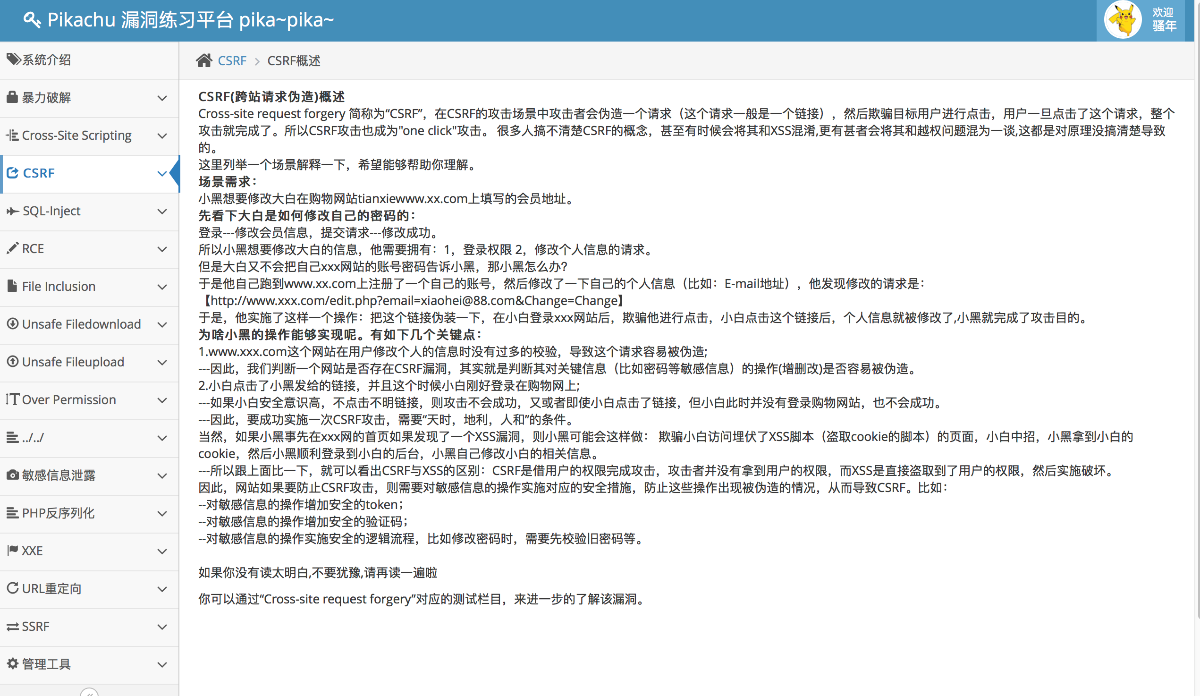Click the Unsafe Filedownload sidebar link
Image resolution: width=1200 pixels, height=696 pixels.
pyautogui.click(x=80, y=324)
